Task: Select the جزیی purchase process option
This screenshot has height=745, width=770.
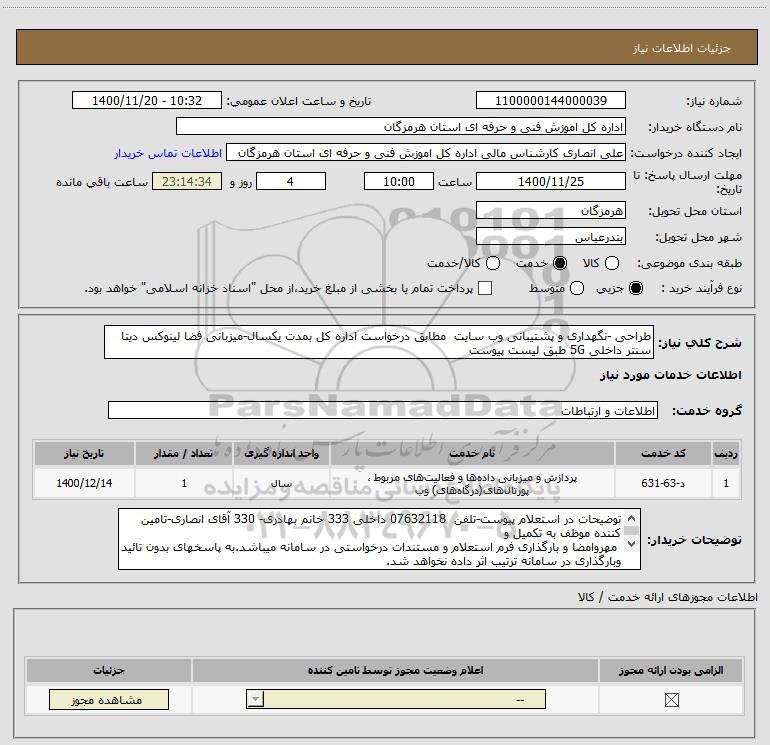Action: point(636,289)
